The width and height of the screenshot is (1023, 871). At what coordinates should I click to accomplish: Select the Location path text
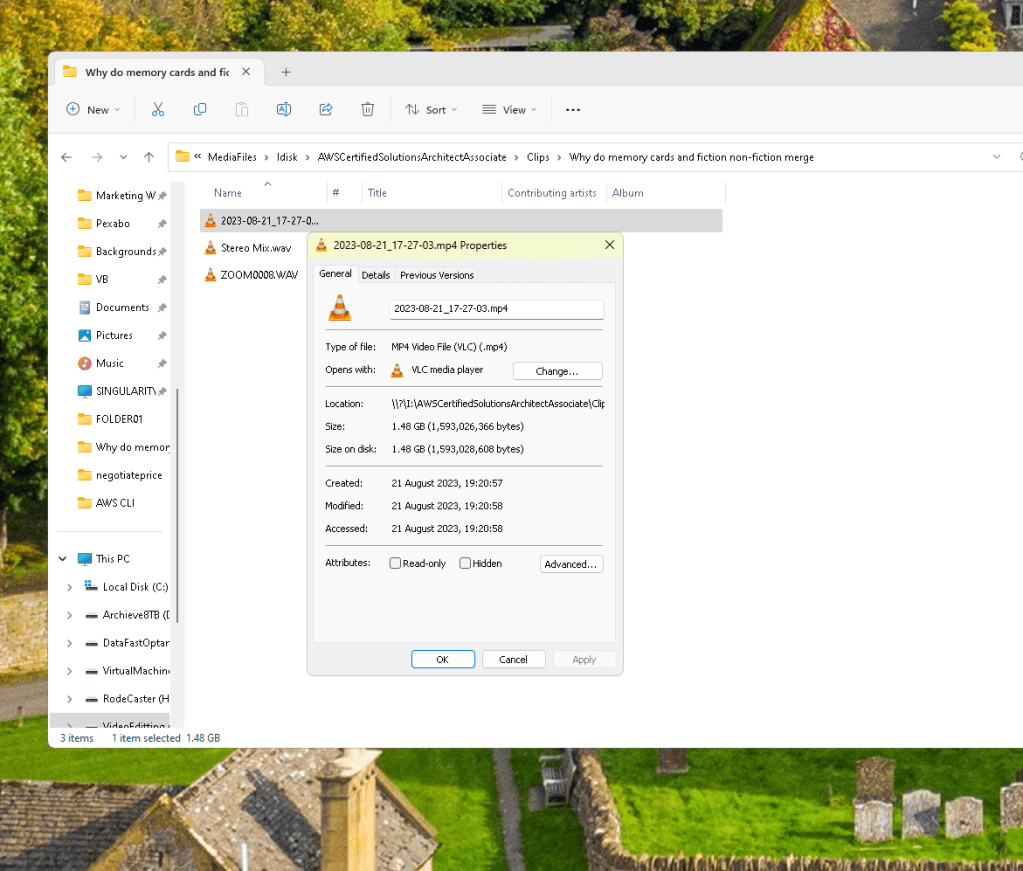(498, 404)
